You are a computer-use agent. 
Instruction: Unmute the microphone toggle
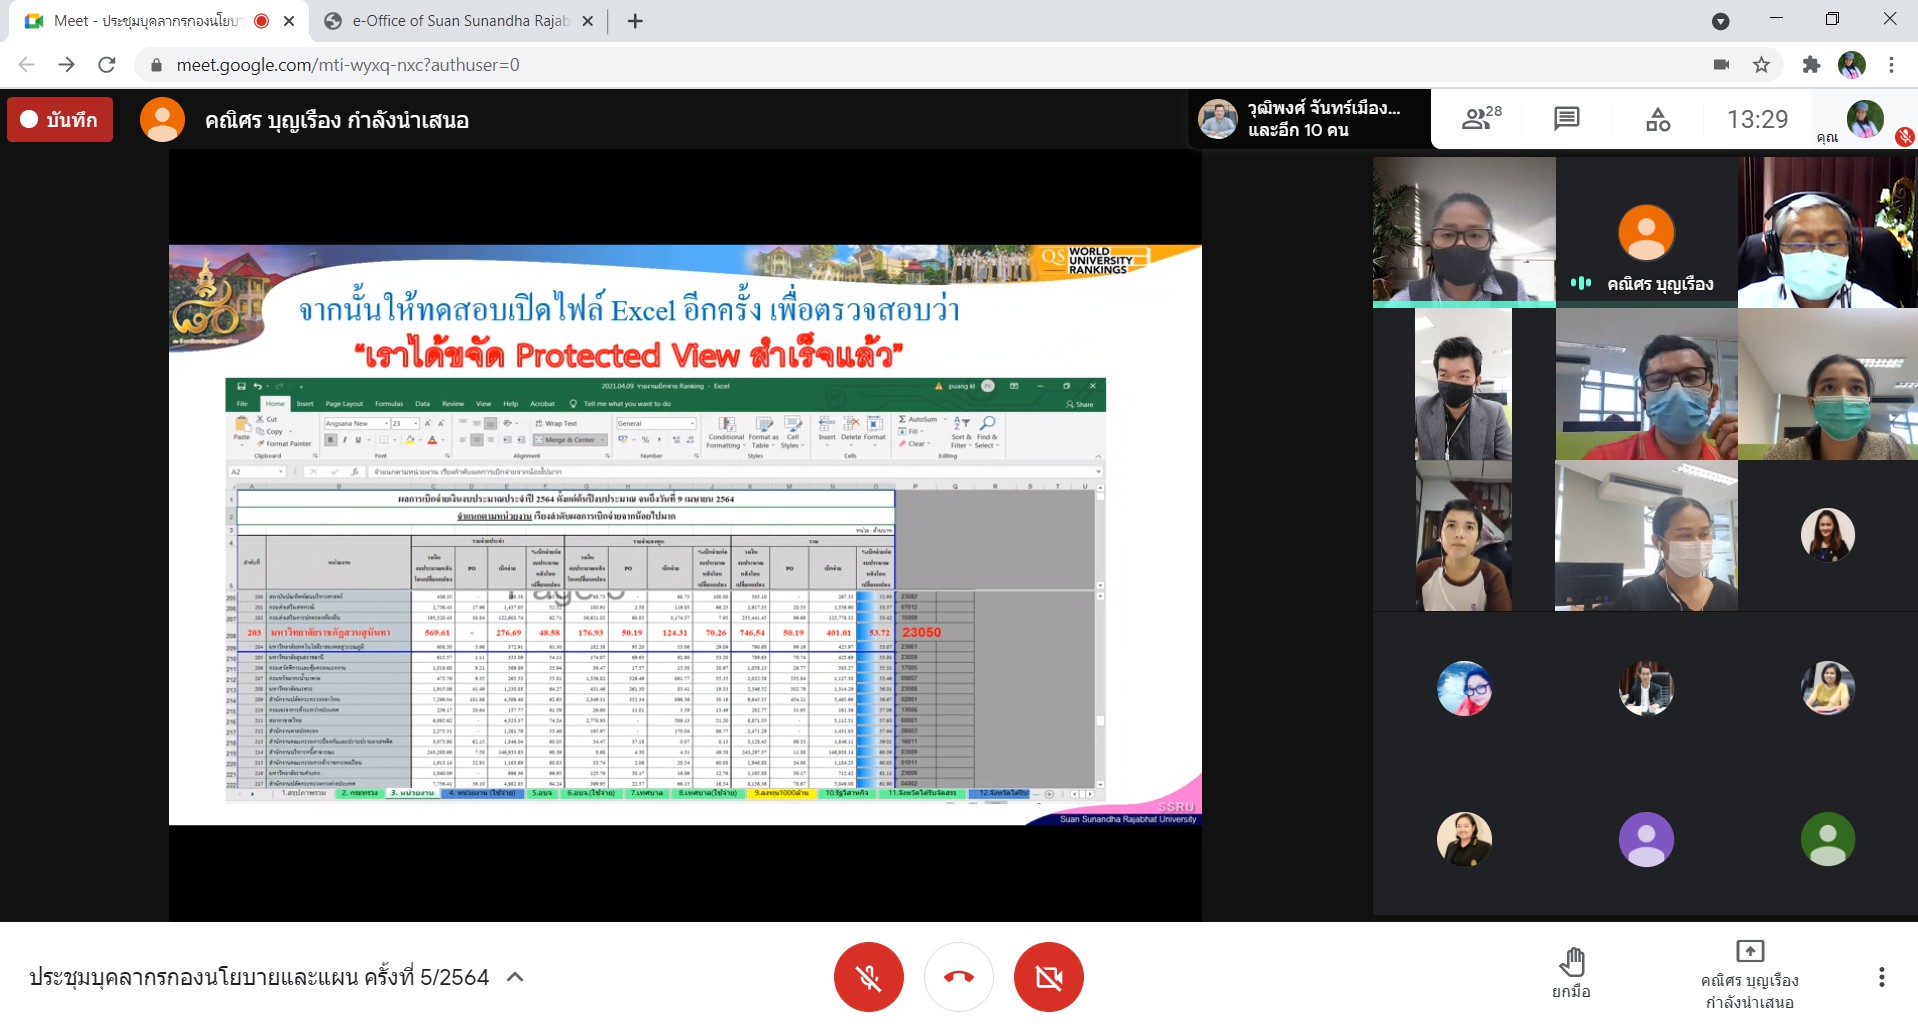point(868,977)
